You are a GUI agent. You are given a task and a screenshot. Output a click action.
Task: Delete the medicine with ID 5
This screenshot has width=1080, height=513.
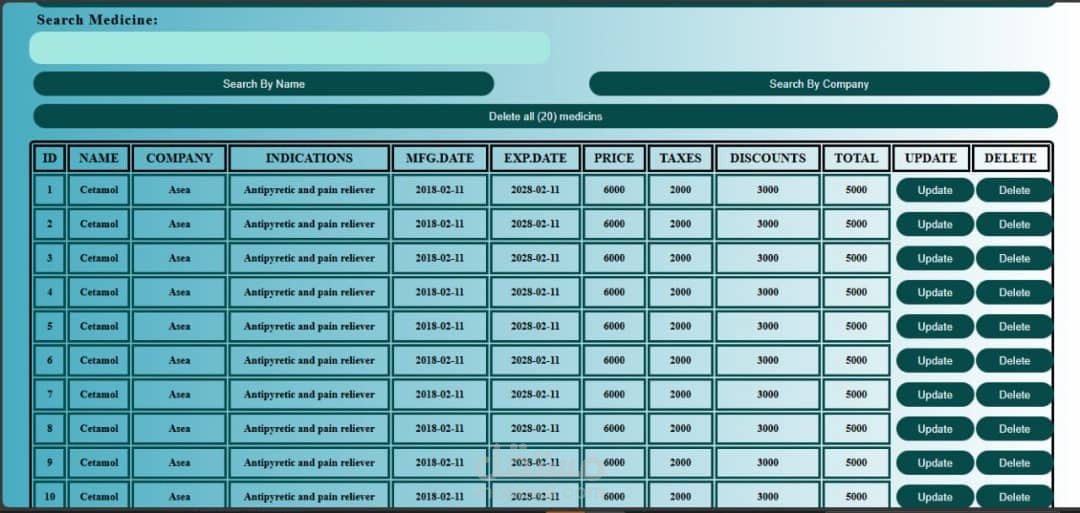tap(1014, 326)
